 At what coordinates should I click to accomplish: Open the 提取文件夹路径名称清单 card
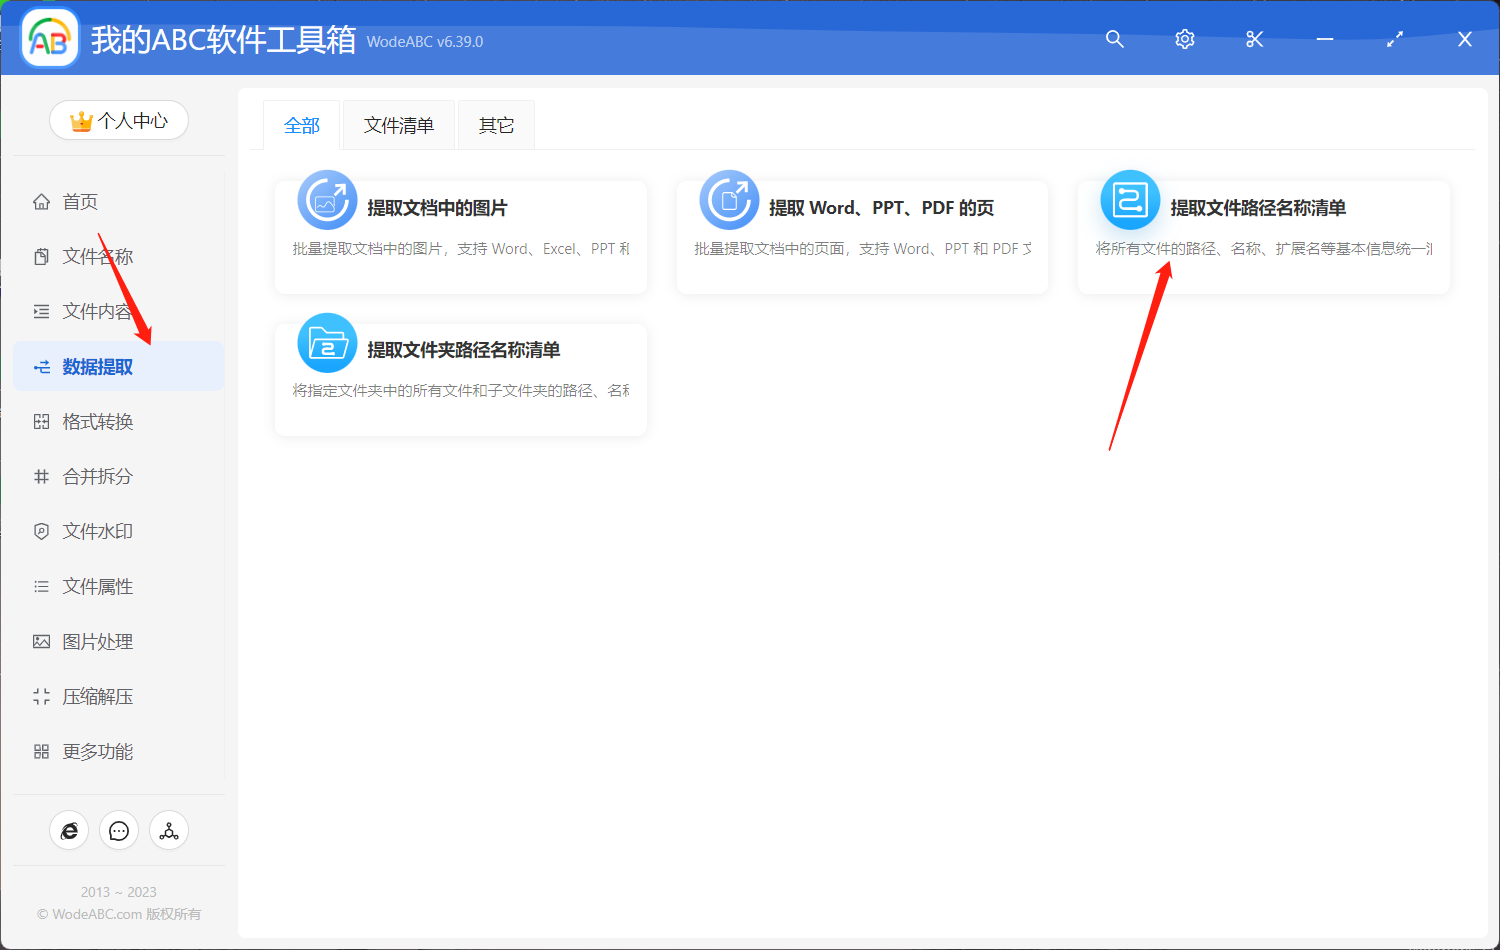(460, 378)
